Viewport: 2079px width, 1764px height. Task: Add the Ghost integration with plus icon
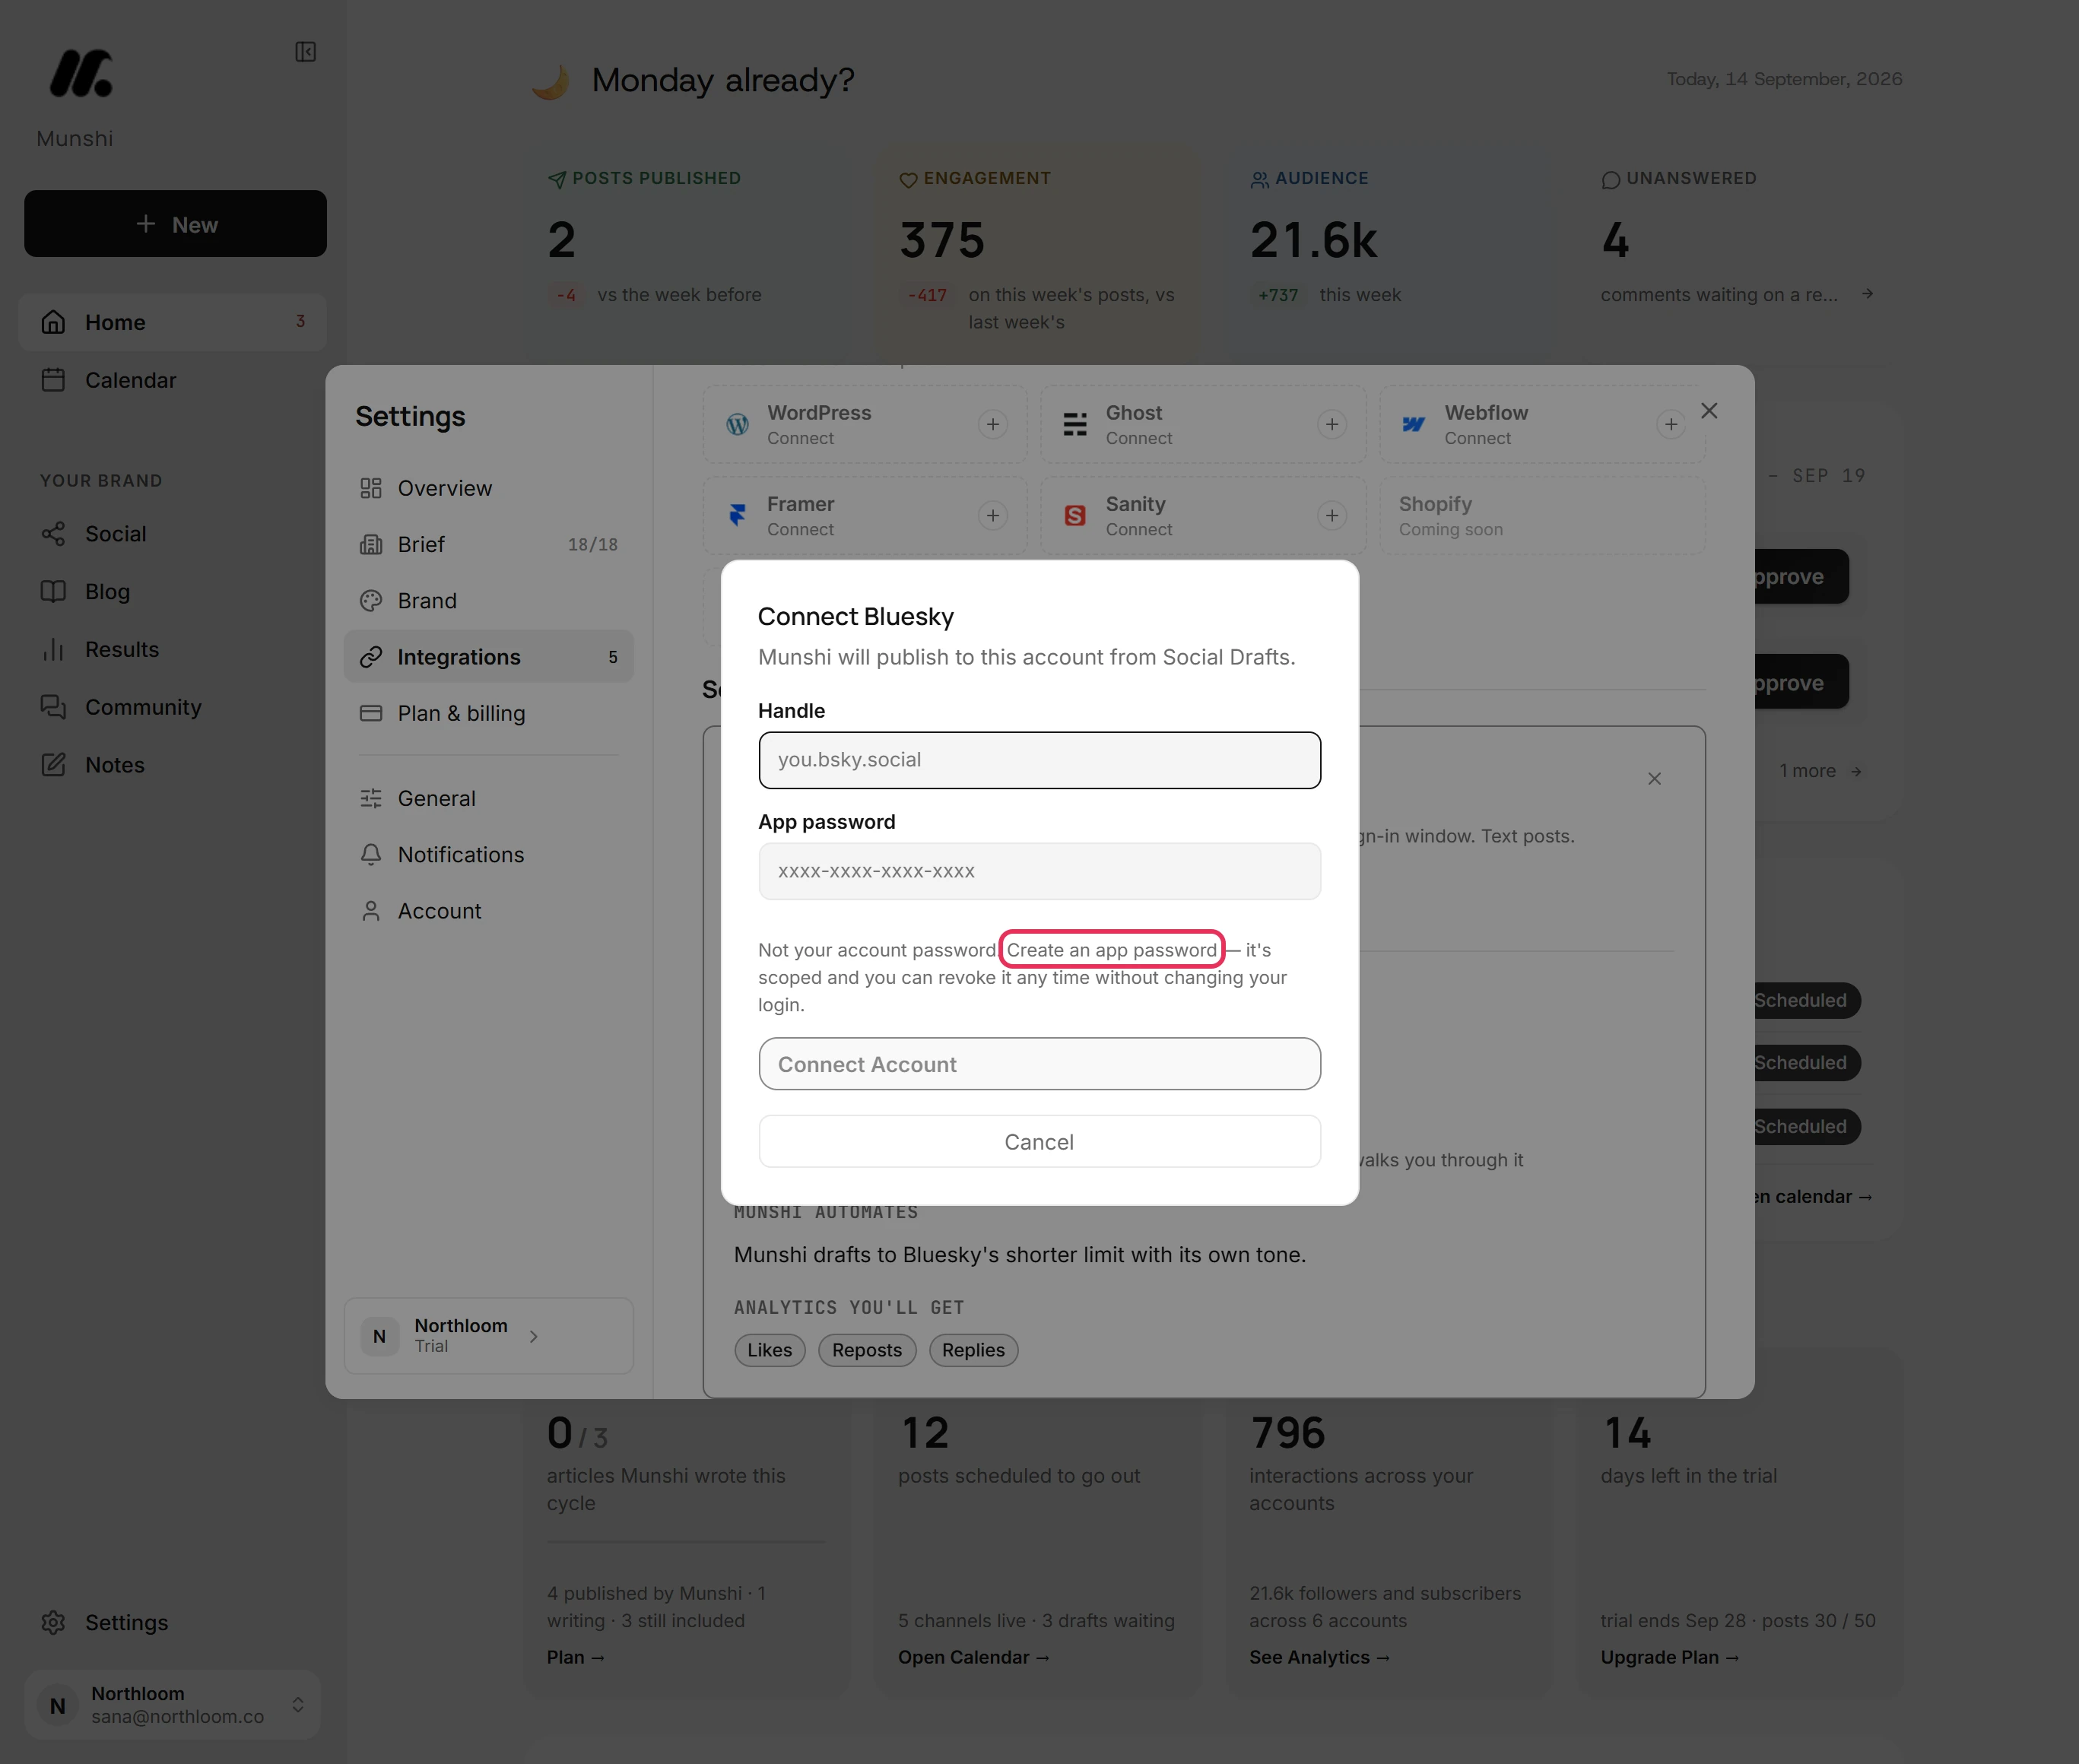(1332, 425)
